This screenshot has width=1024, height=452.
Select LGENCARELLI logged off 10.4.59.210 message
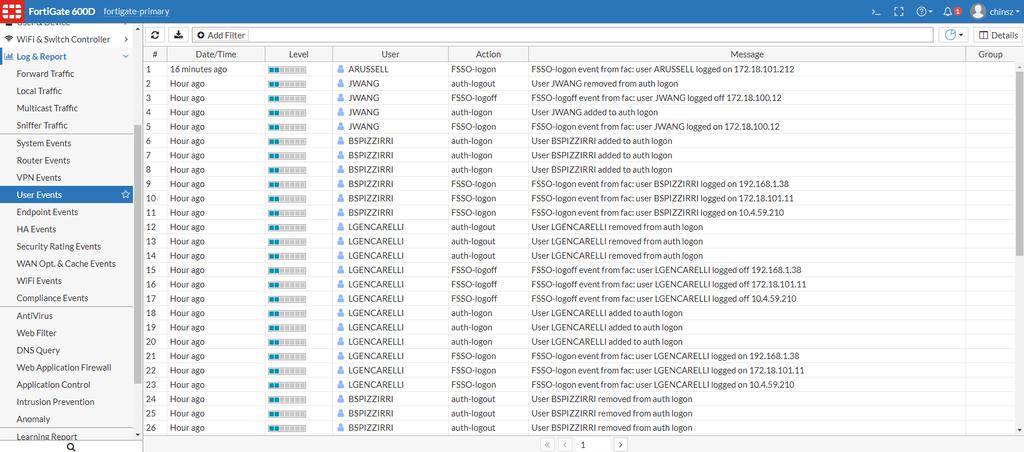(664, 299)
